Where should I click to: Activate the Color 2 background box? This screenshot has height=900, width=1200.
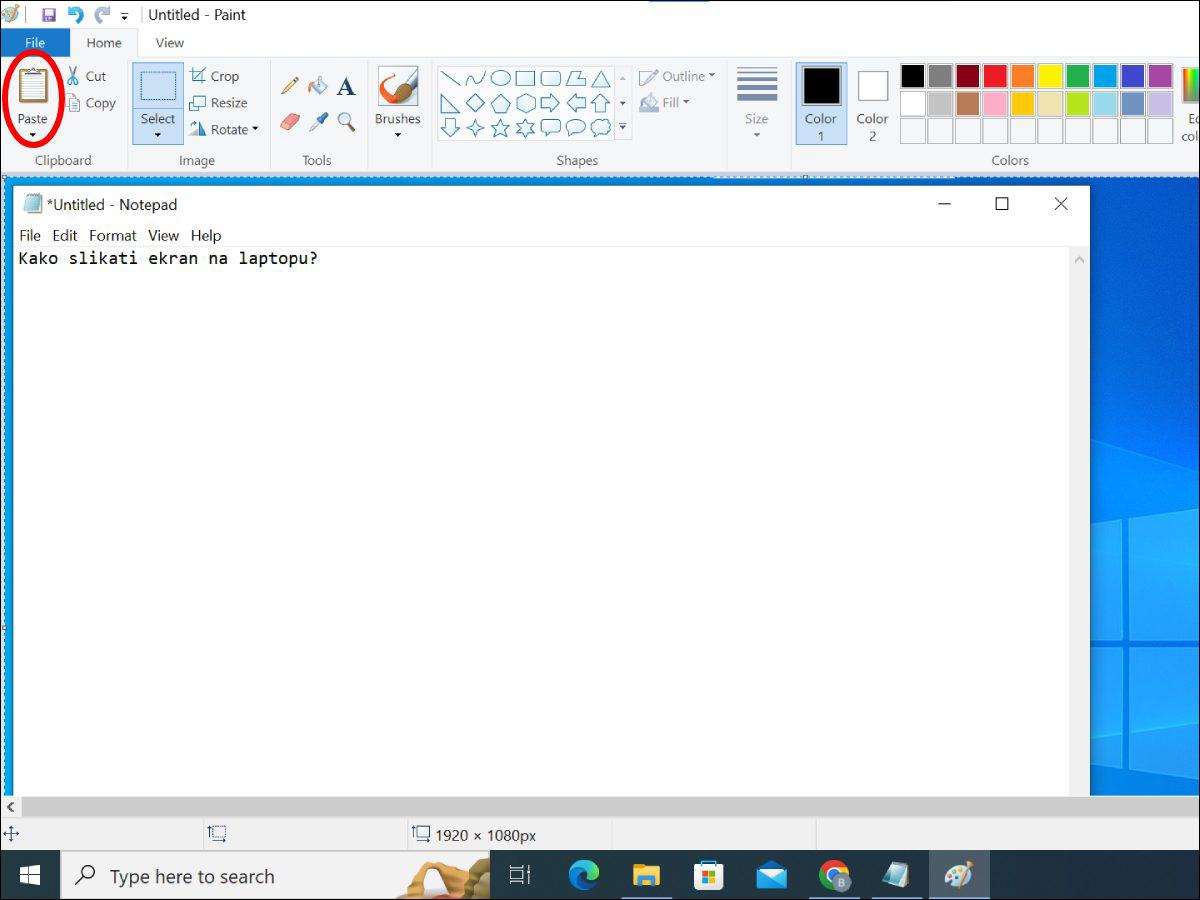tap(872, 104)
